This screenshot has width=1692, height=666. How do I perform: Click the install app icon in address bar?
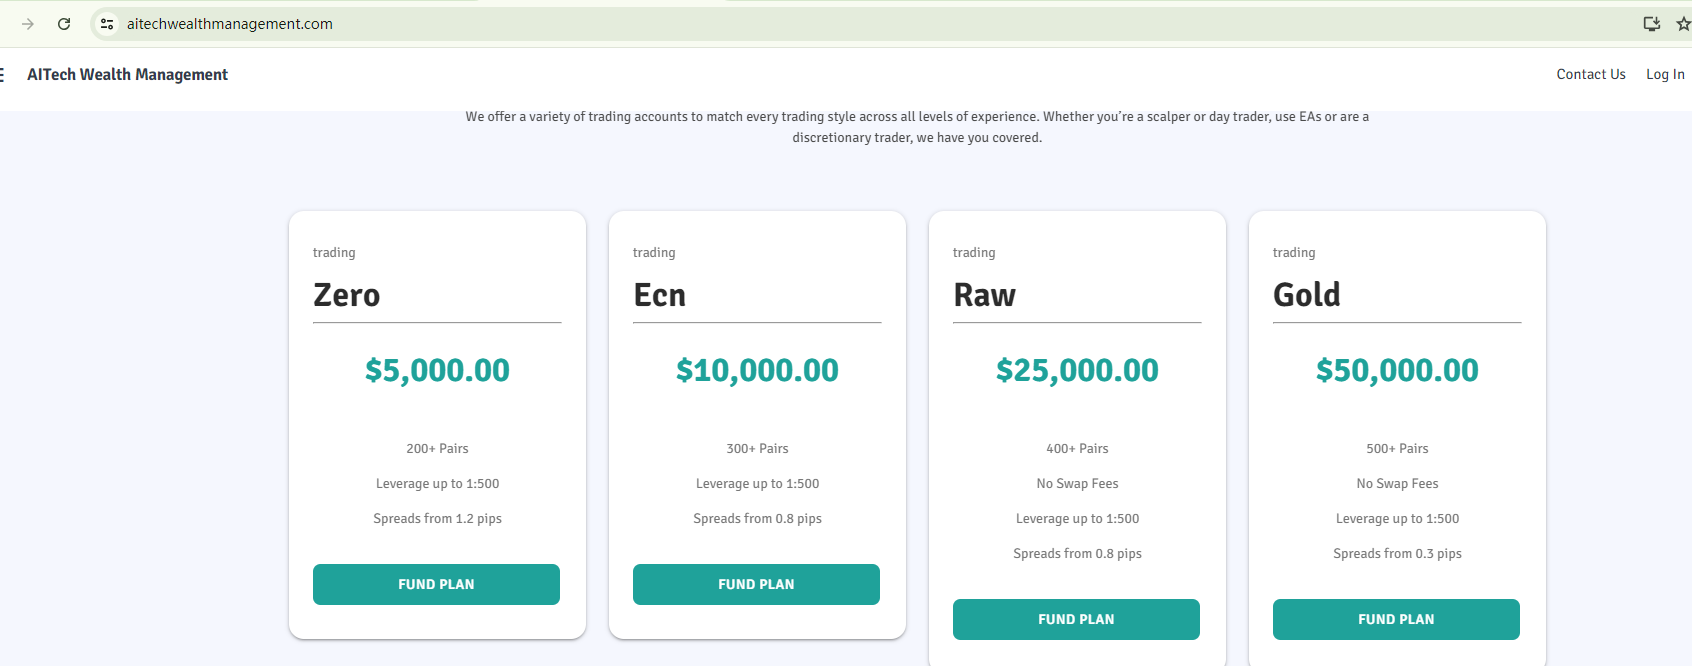1651,24
